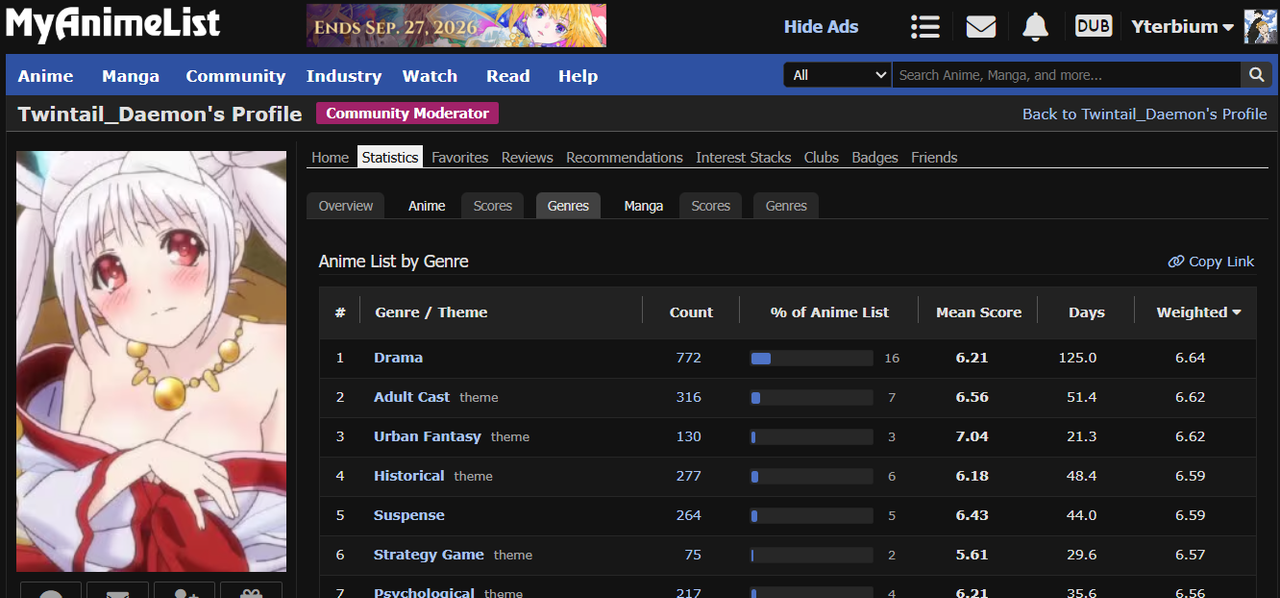Open the Overview statistics sub-tab
1280x598 pixels.
[346, 206]
